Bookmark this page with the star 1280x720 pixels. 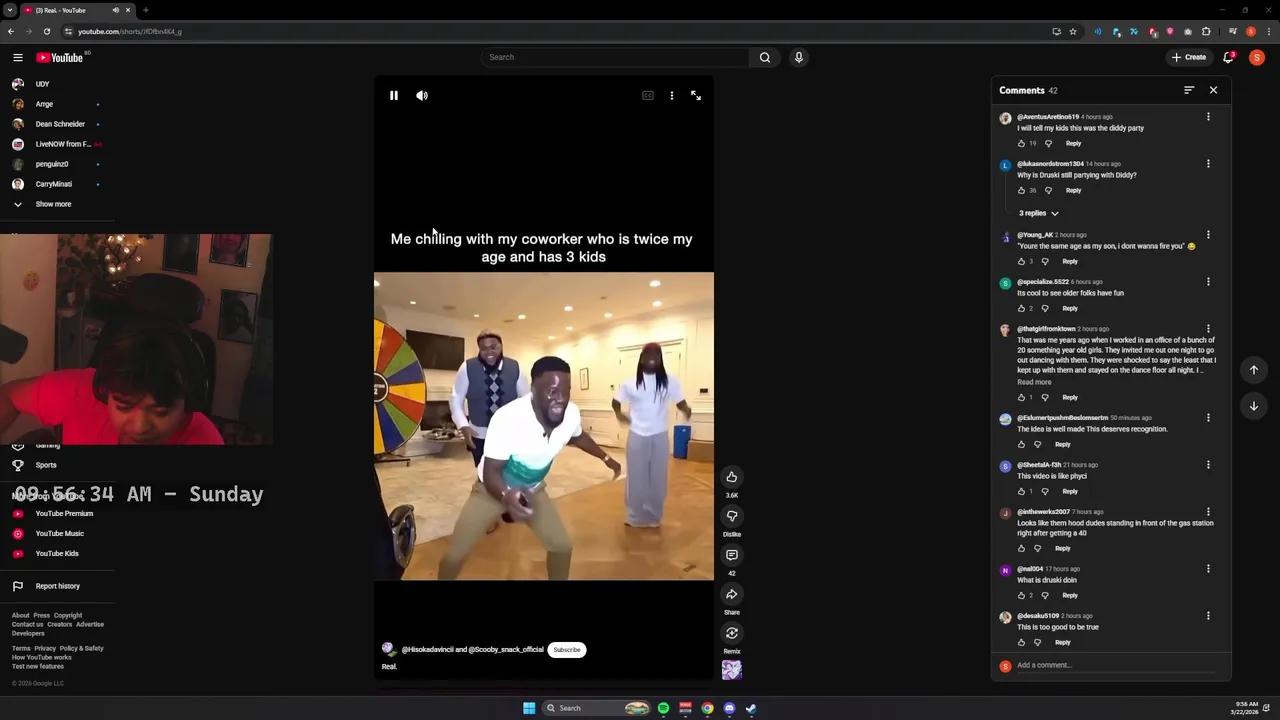point(1073,31)
